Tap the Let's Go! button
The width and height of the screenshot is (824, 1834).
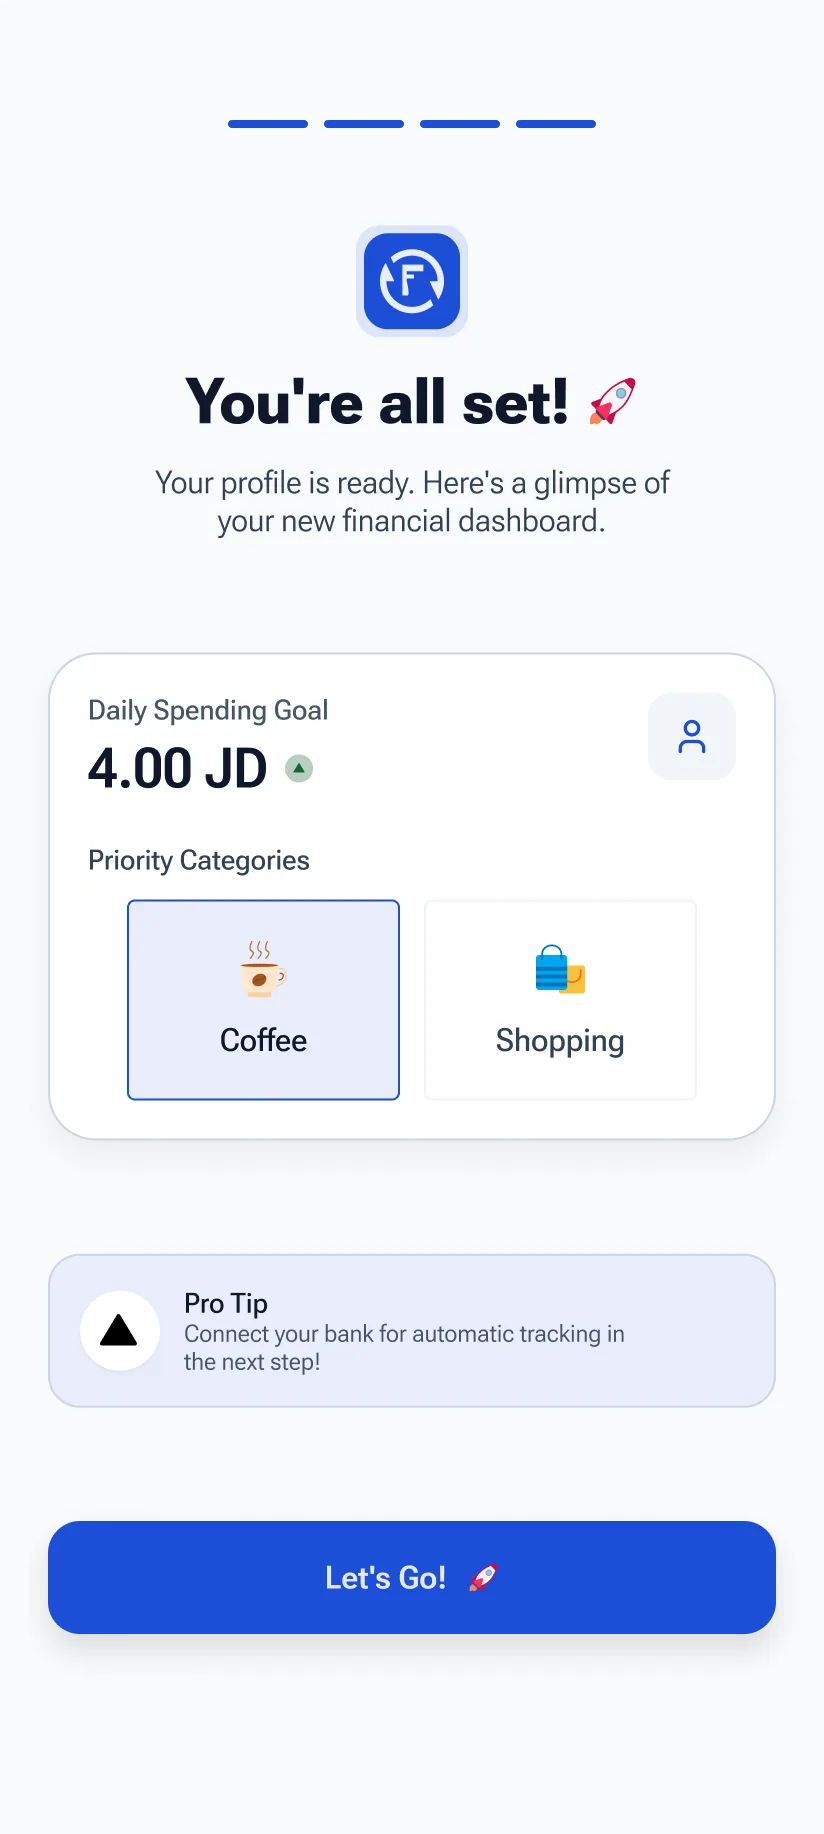pyautogui.click(x=412, y=1578)
